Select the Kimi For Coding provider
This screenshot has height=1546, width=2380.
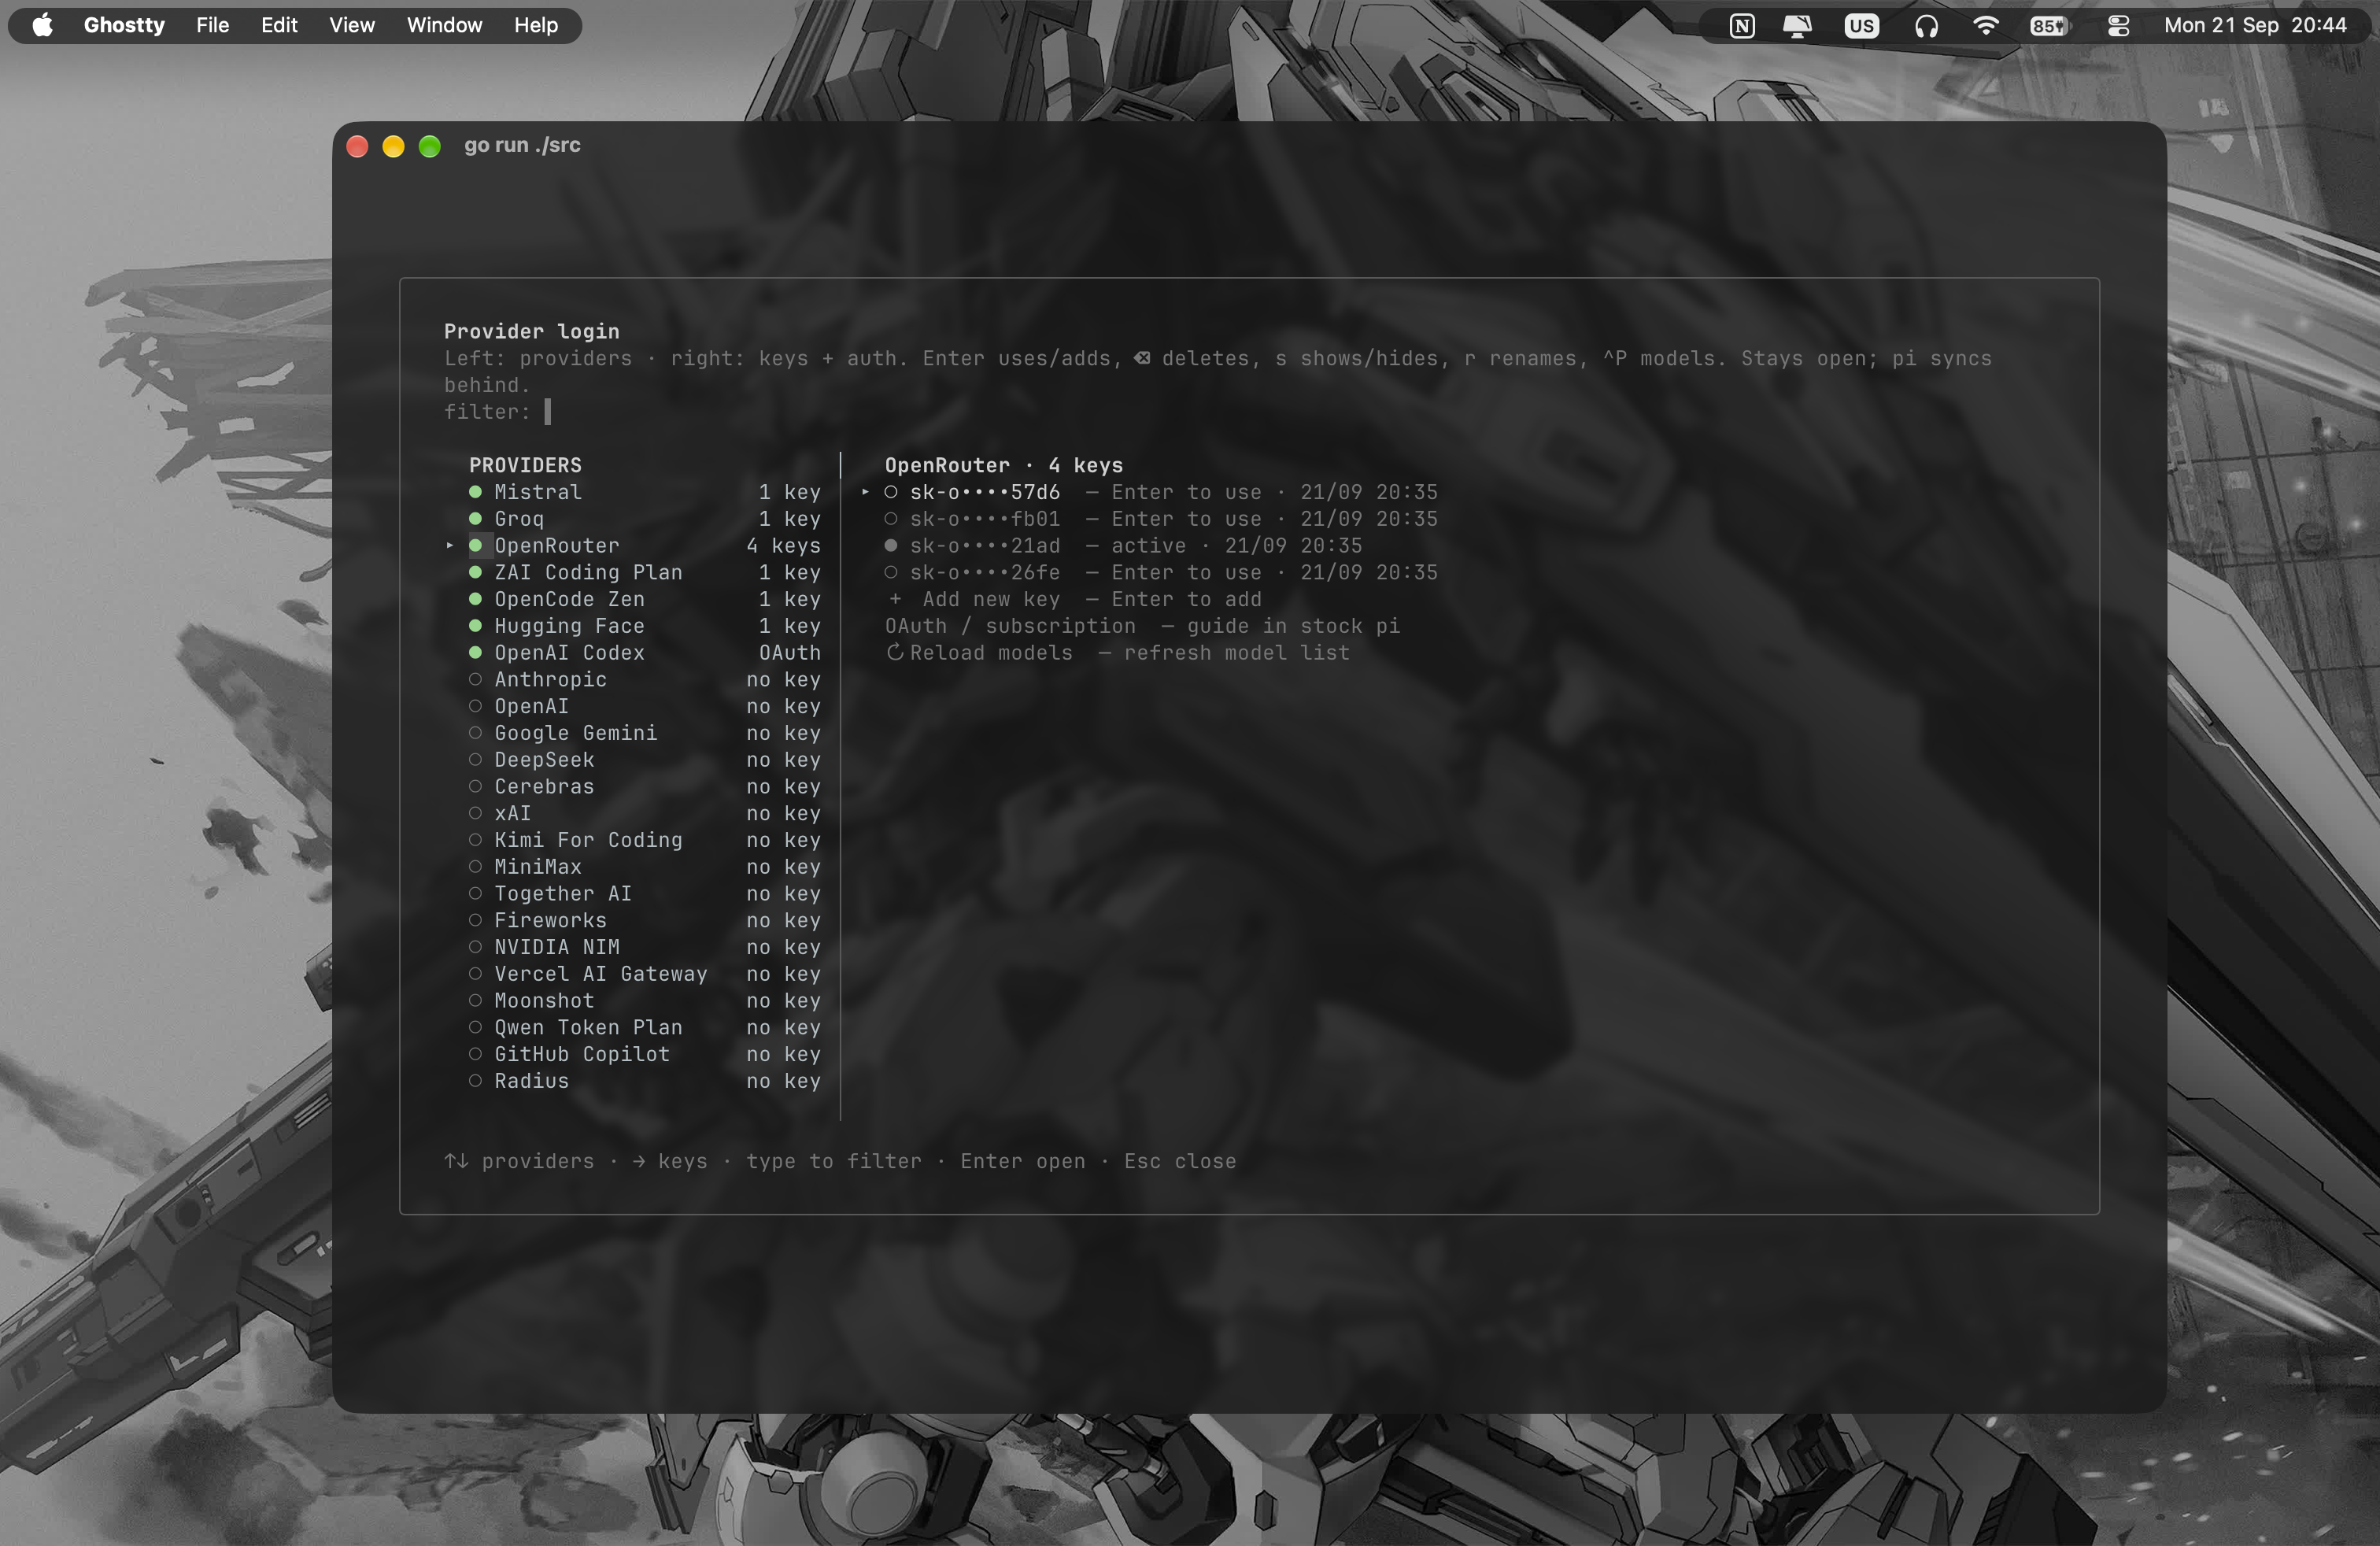645,840
